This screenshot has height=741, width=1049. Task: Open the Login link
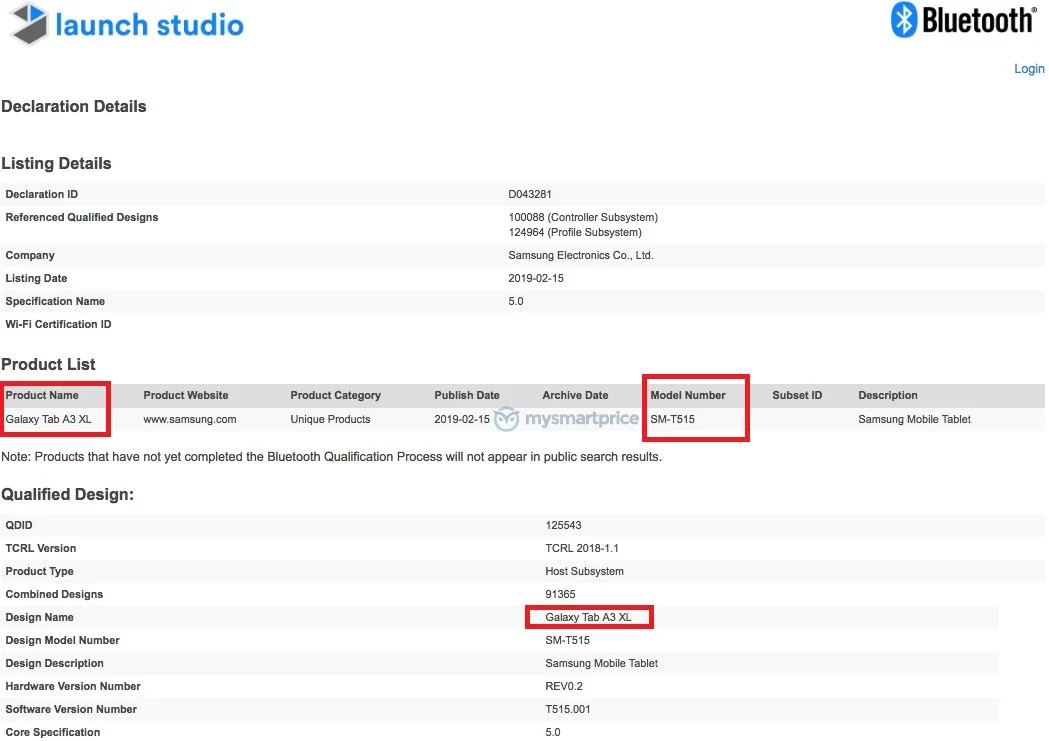(x=1029, y=69)
